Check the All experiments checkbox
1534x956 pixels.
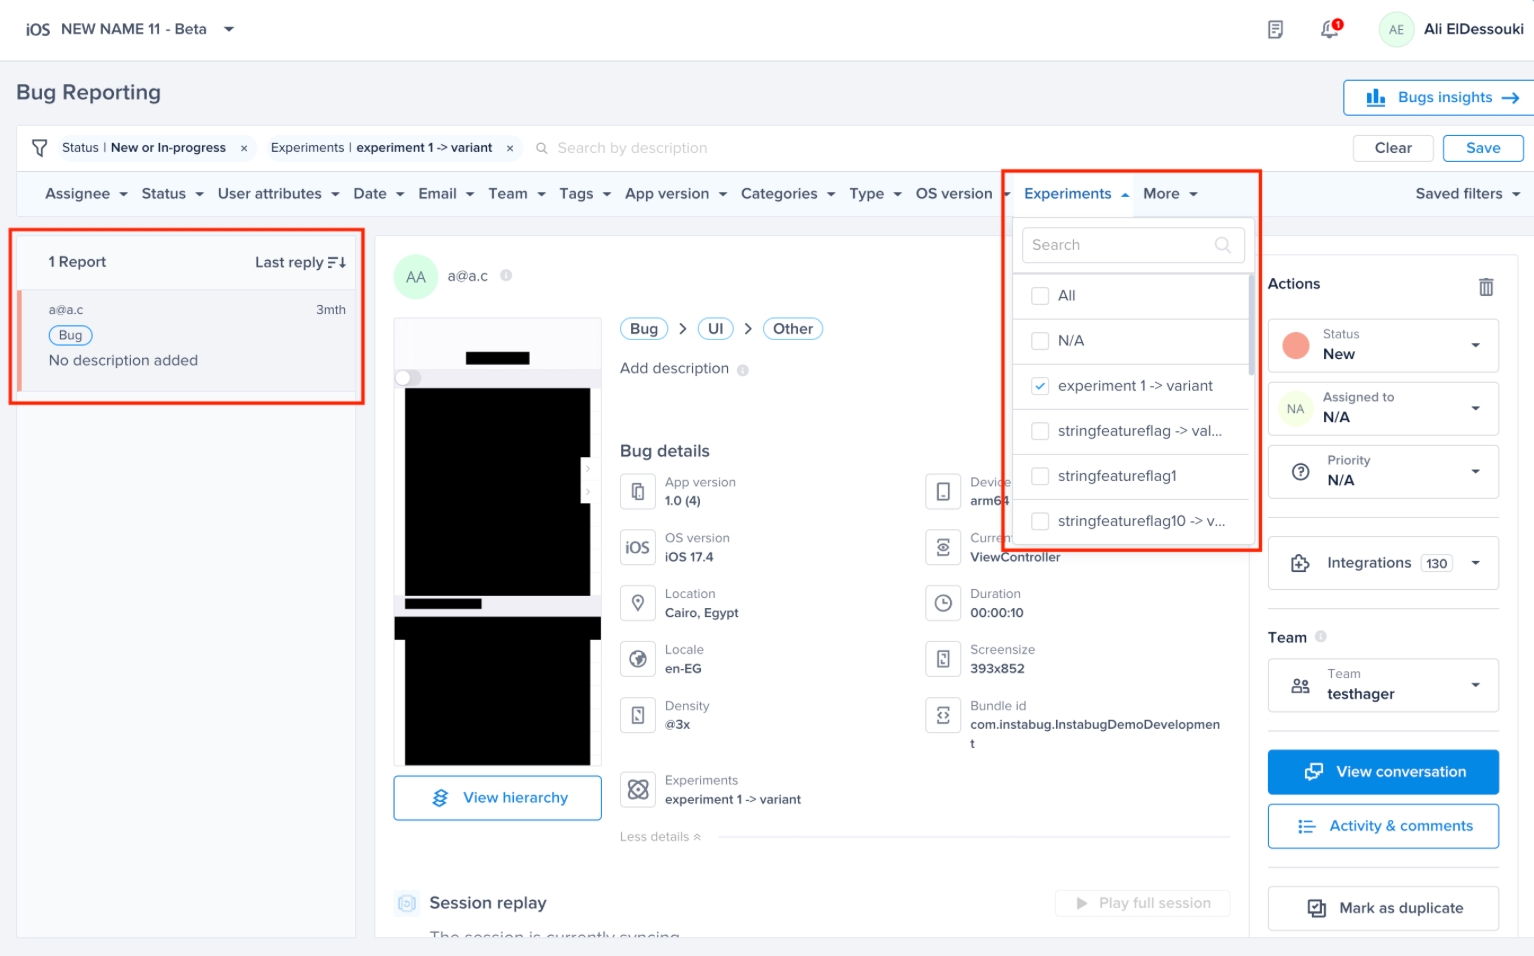pyautogui.click(x=1040, y=296)
